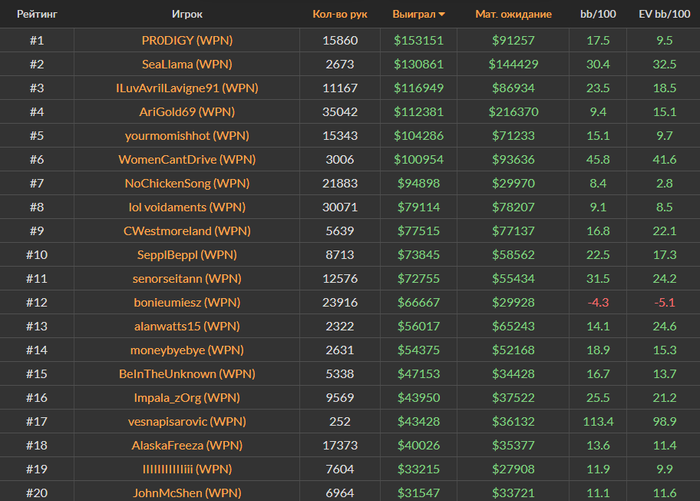Select player ILuvAvrilLavigne91 (WPN)
700x501 pixels.
(187, 88)
